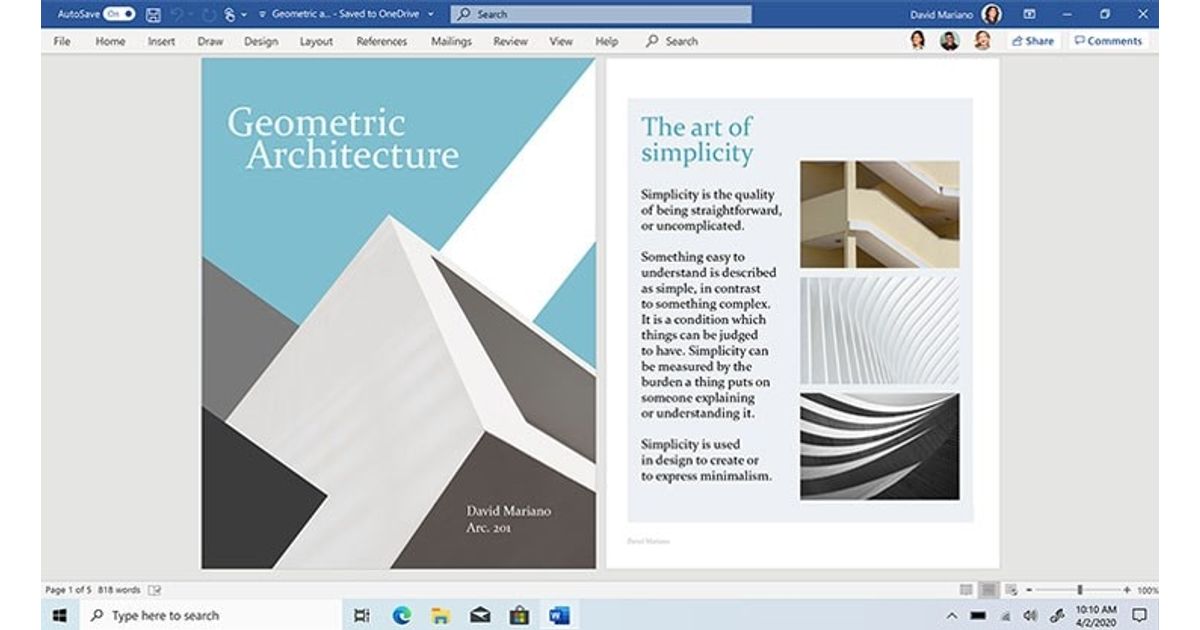Click the zoom in plus icon
This screenshot has height=630, width=1200.
click(1126, 590)
